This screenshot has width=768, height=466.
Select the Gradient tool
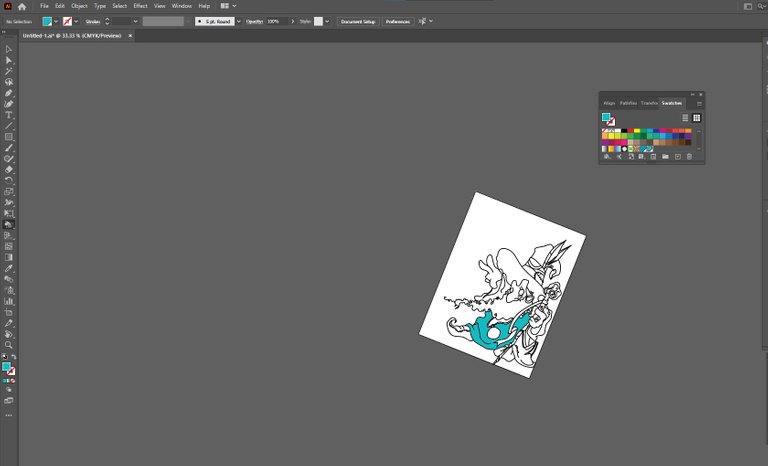click(8, 257)
